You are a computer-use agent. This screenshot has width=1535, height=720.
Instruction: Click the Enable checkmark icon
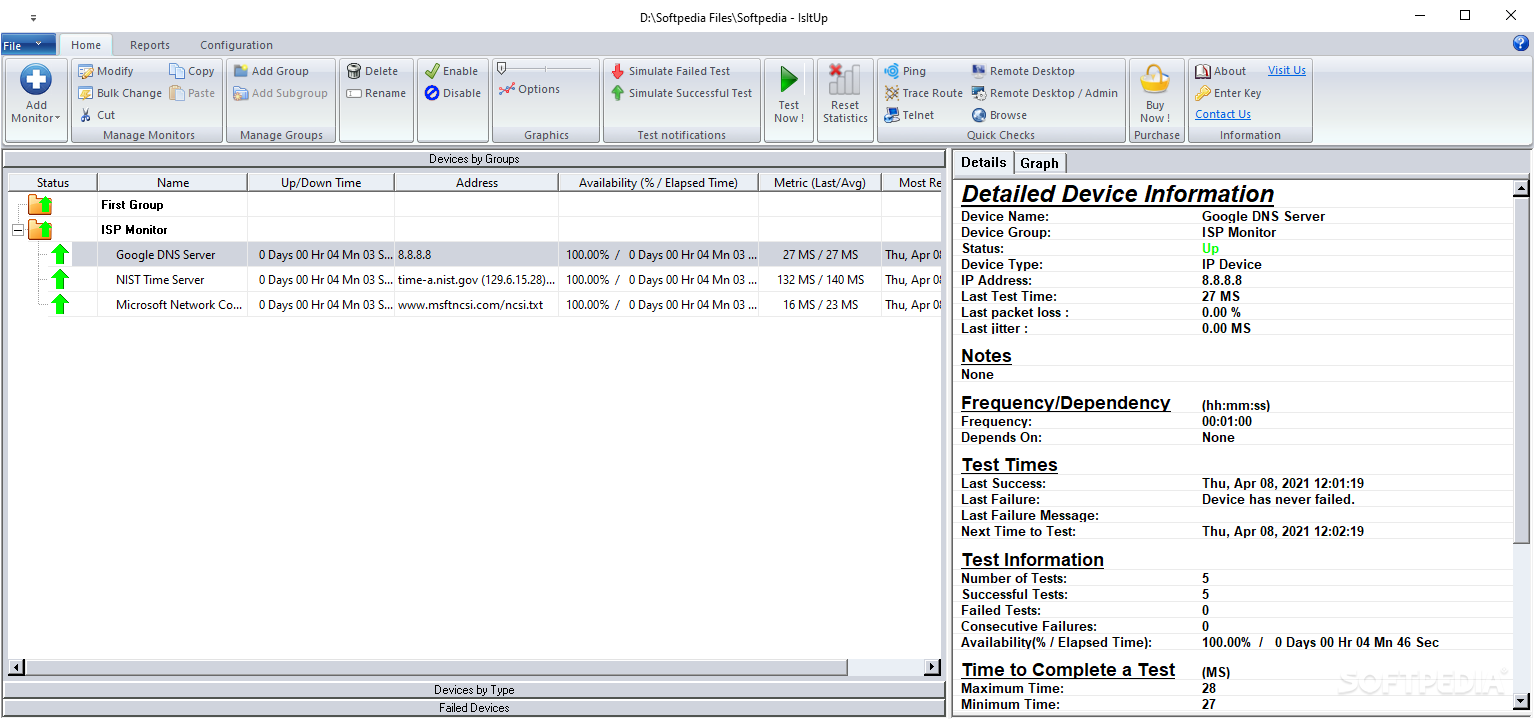click(x=432, y=71)
